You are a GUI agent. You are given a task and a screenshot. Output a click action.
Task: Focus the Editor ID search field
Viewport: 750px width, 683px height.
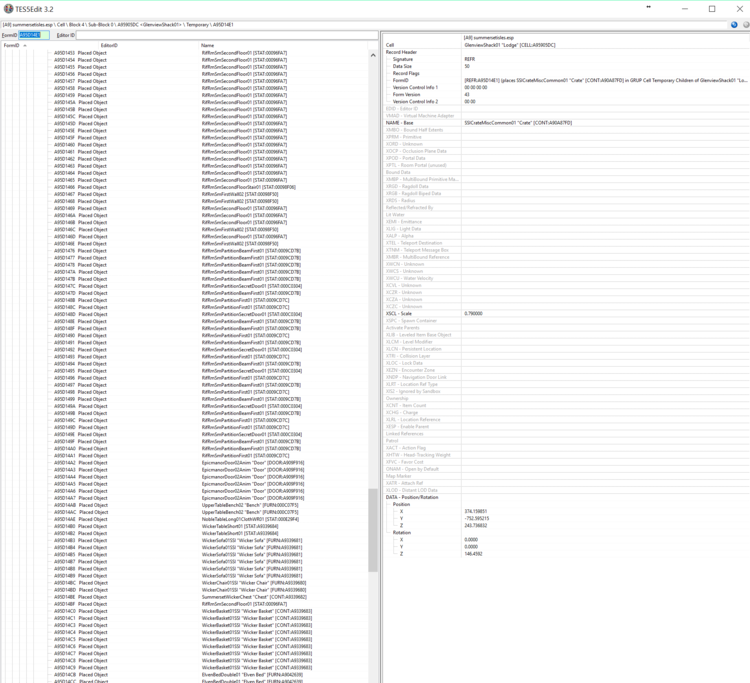click(227, 35)
